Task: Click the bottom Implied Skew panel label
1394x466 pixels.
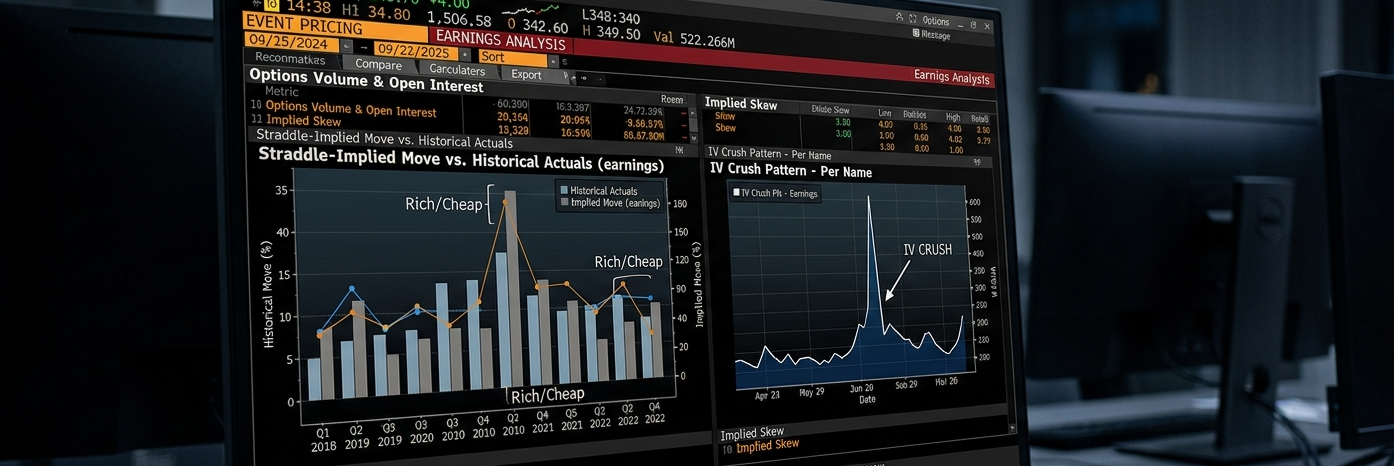Action: (752, 433)
